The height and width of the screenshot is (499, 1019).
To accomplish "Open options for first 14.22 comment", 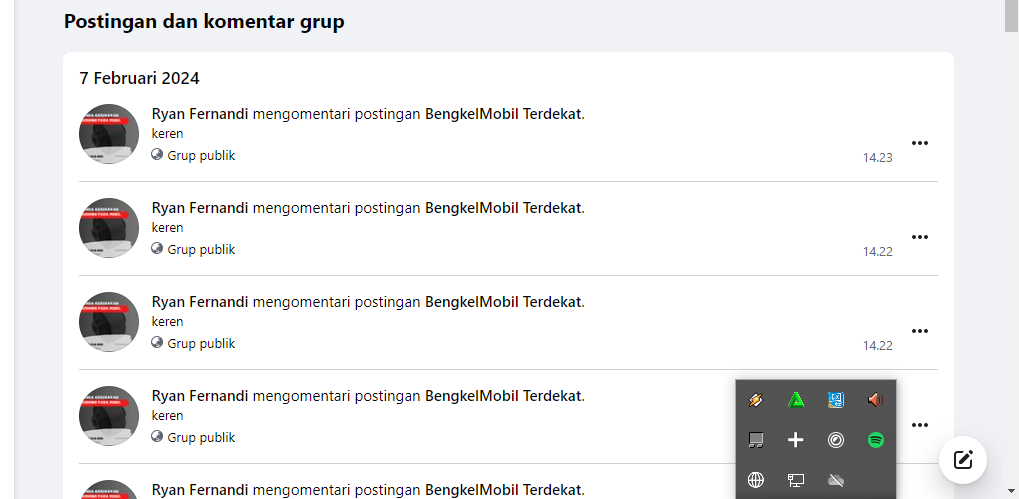I will tap(920, 237).
